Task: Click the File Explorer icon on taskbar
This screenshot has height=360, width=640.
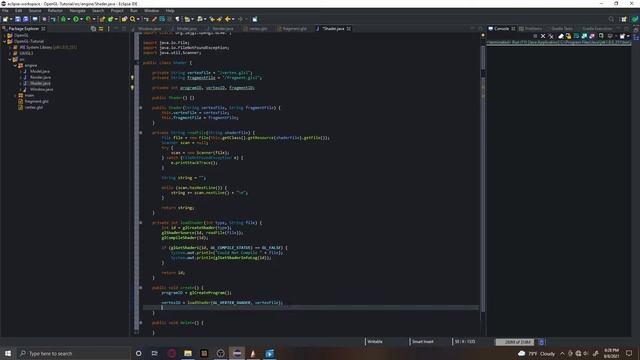Action: 188,353
